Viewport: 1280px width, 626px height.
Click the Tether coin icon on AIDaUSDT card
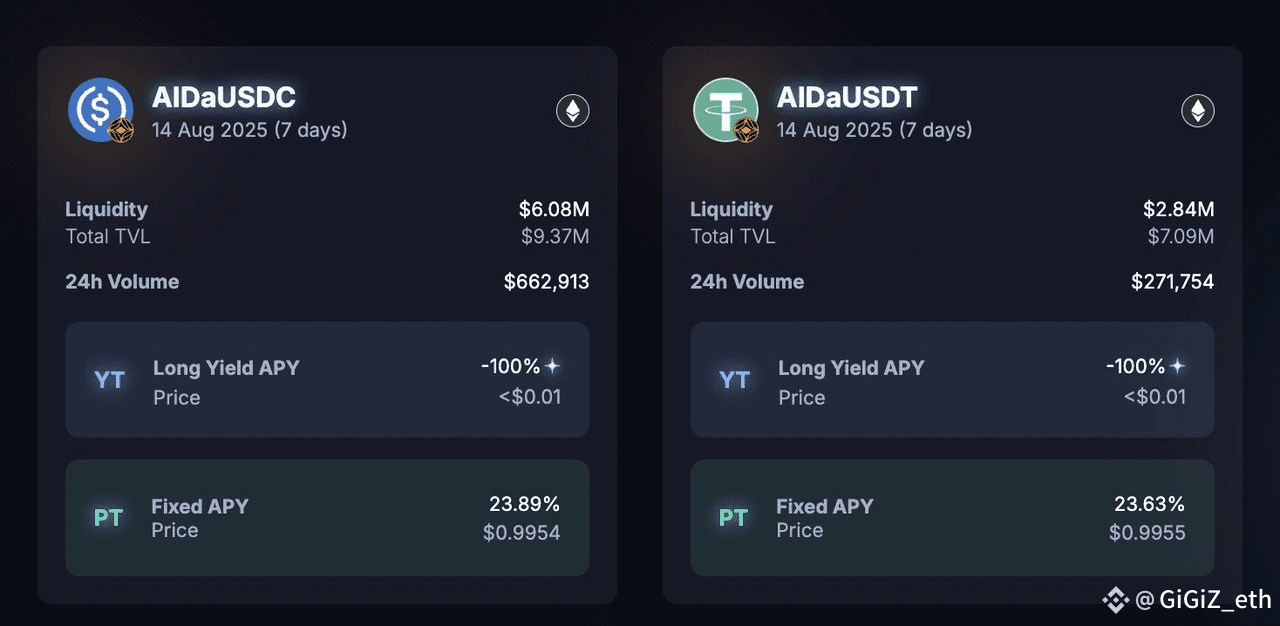(726, 110)
